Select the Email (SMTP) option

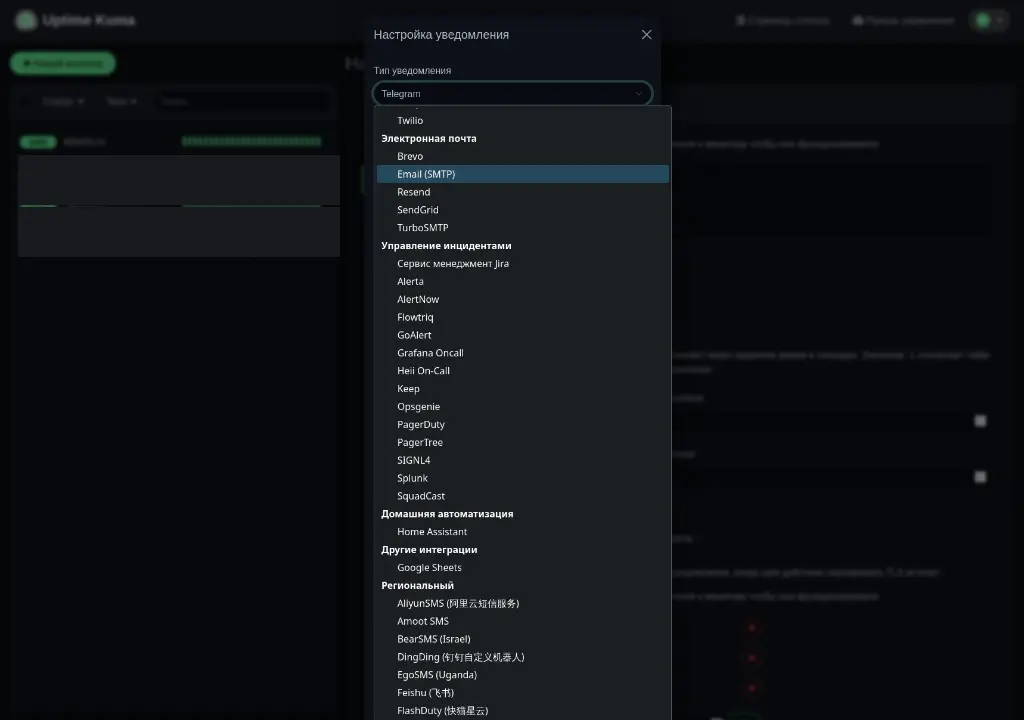[x=522, y=174]
